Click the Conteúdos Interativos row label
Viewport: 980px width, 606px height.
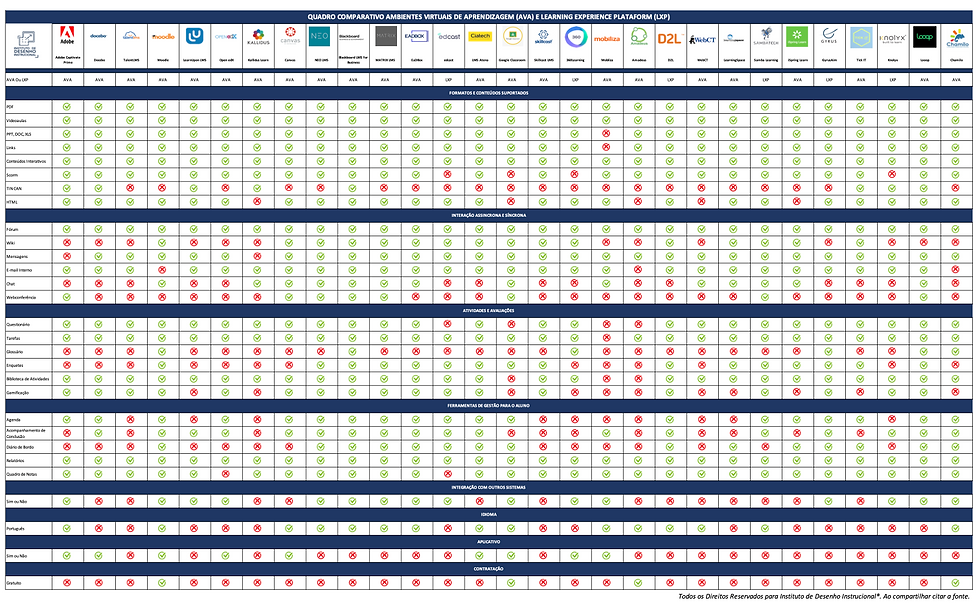point(26,161)
